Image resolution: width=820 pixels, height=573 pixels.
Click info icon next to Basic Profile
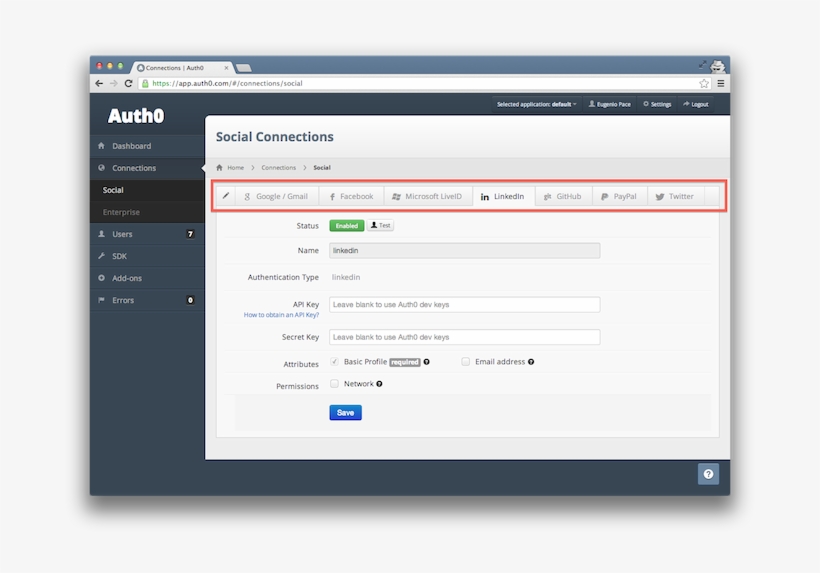coord(427,362)
